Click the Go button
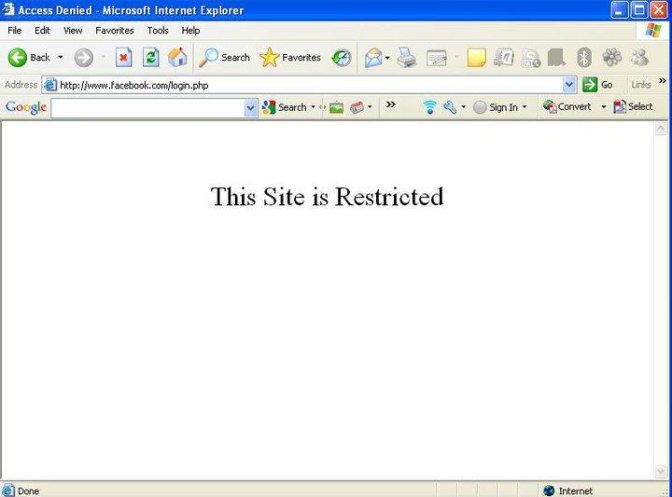Image resolution: width=672 pixels, height=497 pixels. 598,85
